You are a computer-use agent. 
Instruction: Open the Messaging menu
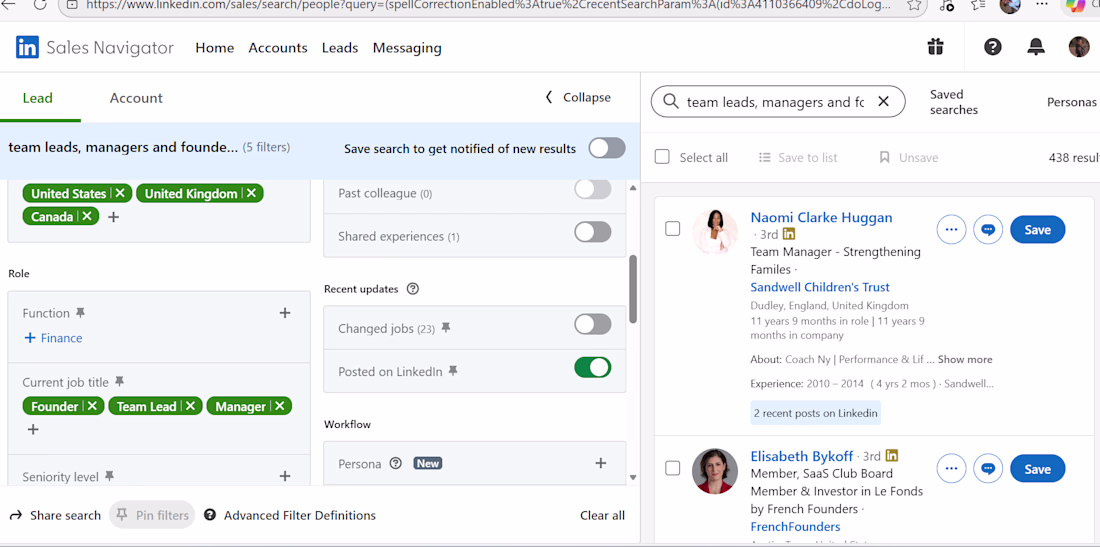click(407, 48)
